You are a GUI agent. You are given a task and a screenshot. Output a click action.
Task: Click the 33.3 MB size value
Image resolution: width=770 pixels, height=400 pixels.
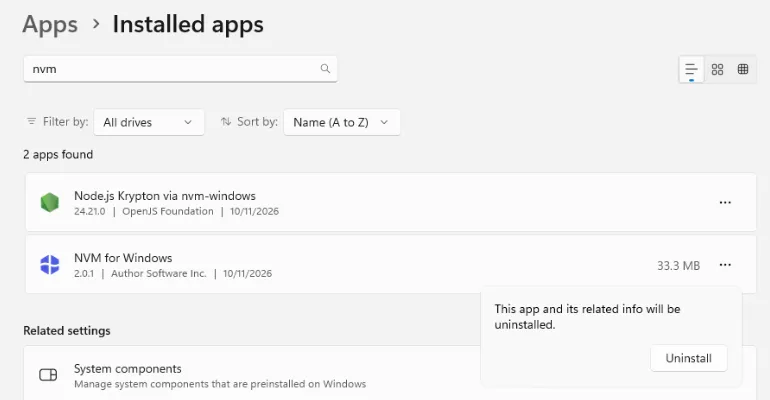pyautogui.click(x=679, y=266)
